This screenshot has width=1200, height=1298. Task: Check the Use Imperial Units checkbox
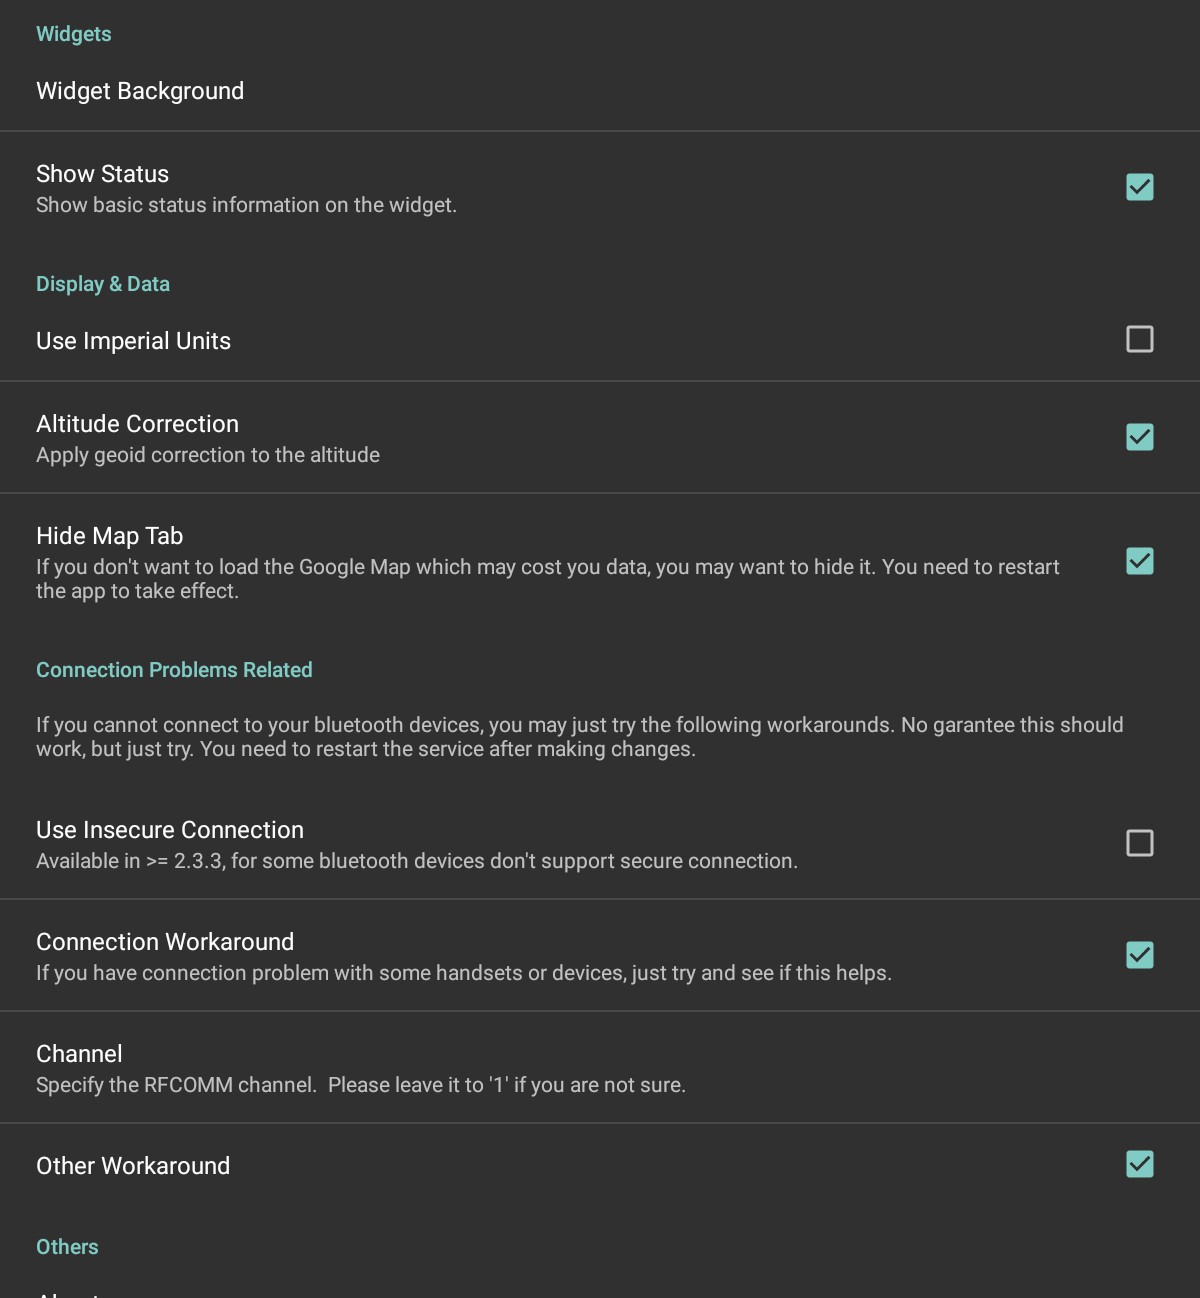[1139, 339]
